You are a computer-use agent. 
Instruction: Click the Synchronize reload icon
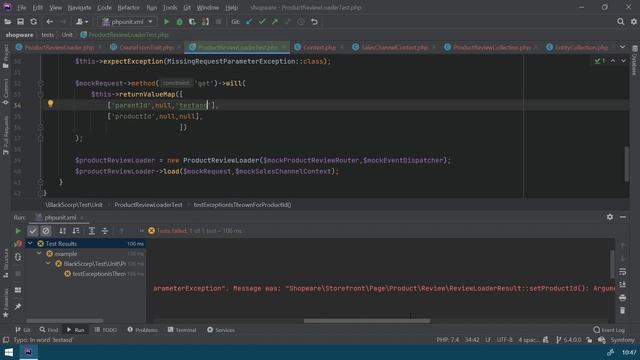click(x=33, y=22)
